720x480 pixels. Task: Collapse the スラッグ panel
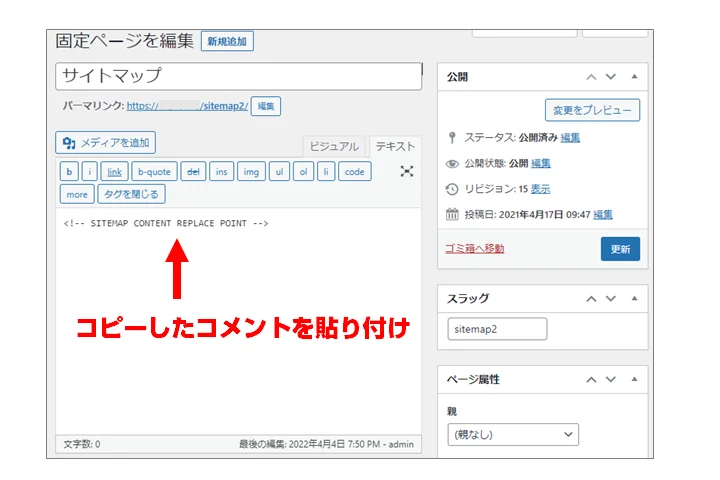pos(634,299)
